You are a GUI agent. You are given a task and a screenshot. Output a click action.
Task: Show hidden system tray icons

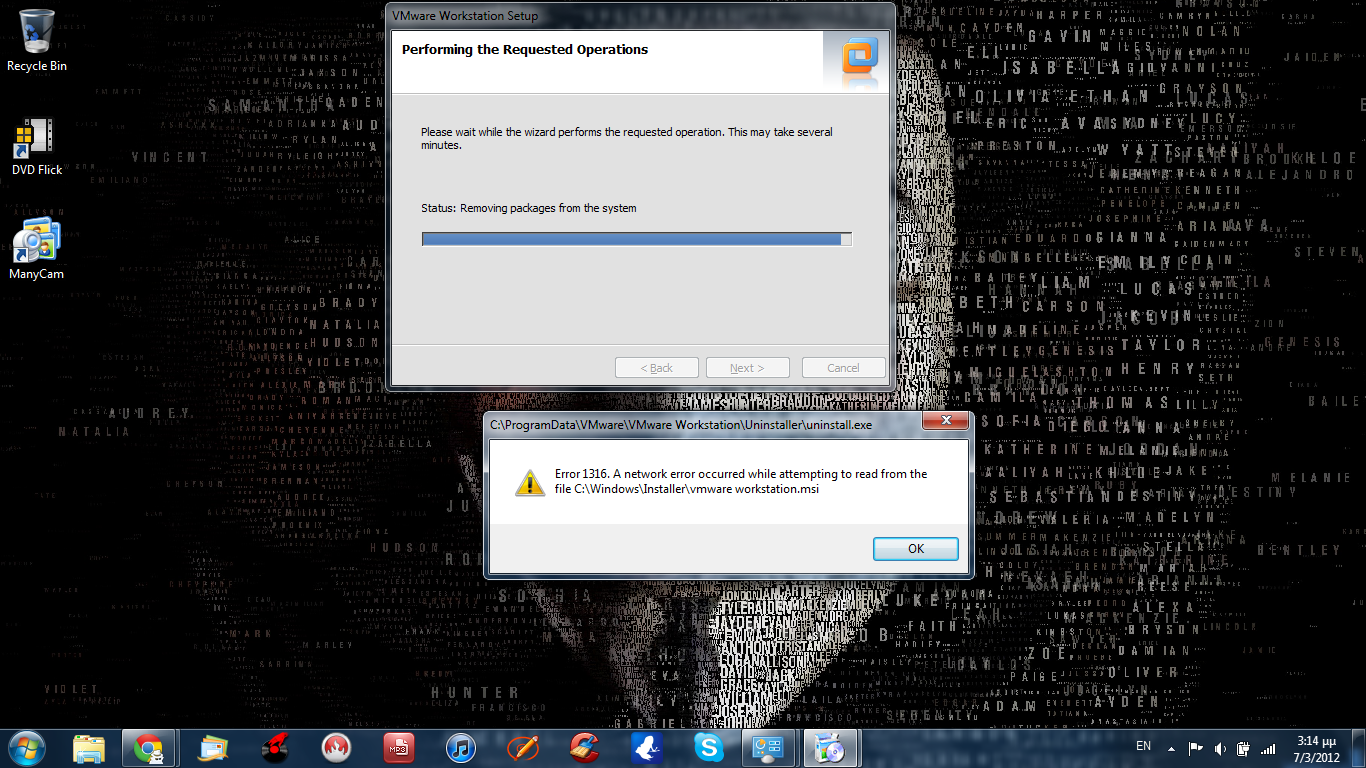(x=1170, y=748)
